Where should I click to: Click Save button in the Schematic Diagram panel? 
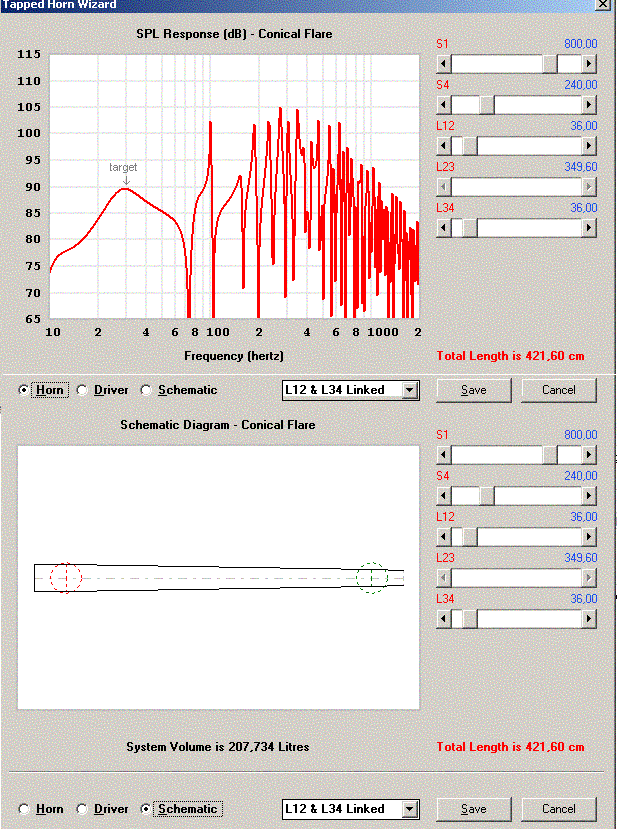474,809
